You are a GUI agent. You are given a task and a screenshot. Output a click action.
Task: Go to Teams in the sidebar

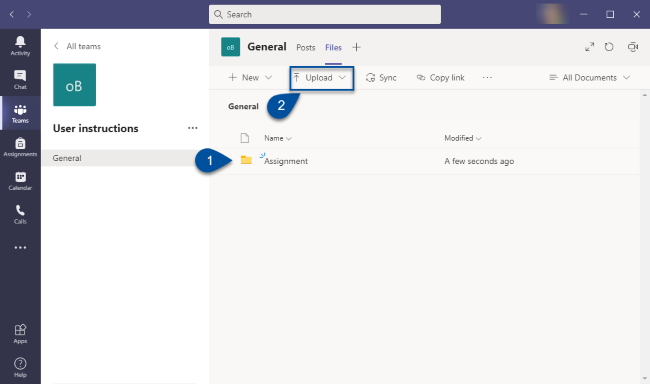[x=20, y=113]
